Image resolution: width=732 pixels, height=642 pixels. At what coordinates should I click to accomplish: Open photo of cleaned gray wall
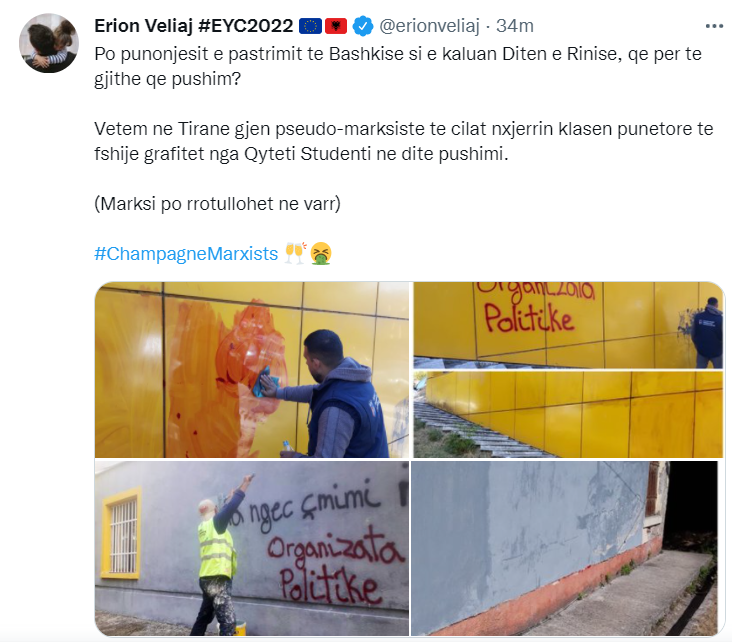click(x=564, y=548)
